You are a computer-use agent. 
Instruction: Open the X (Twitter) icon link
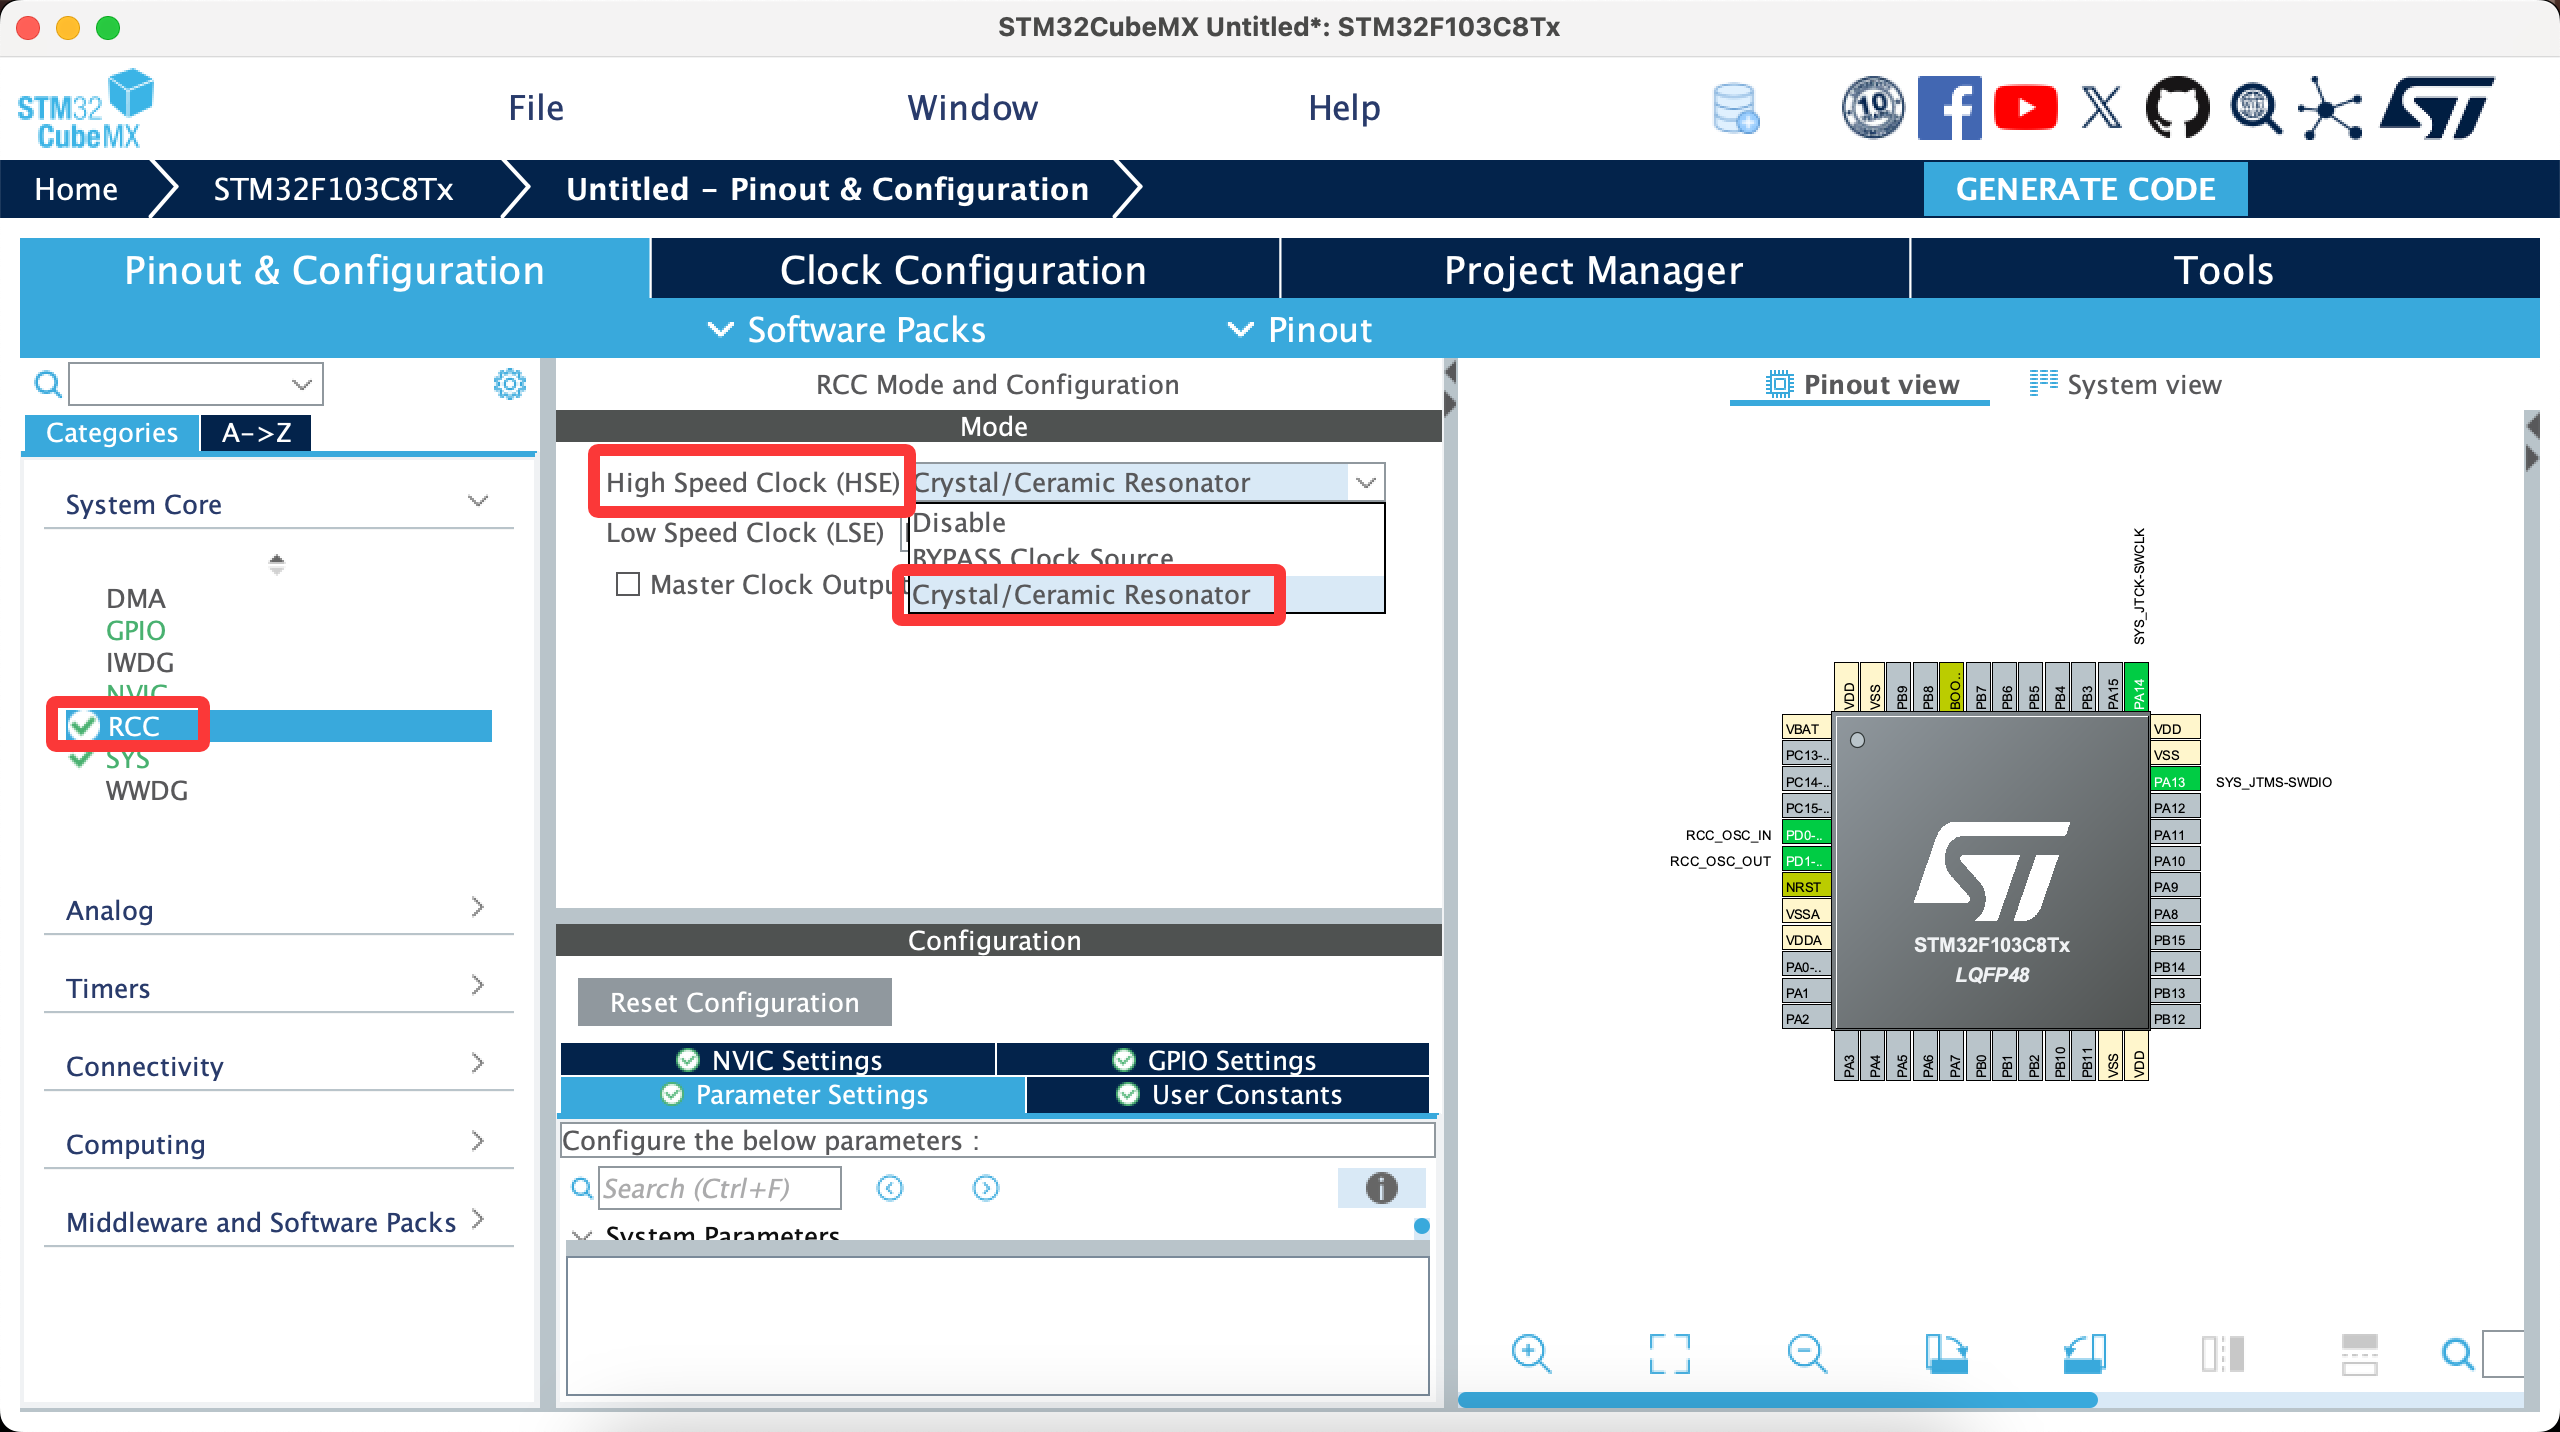tap(2101, 108)
